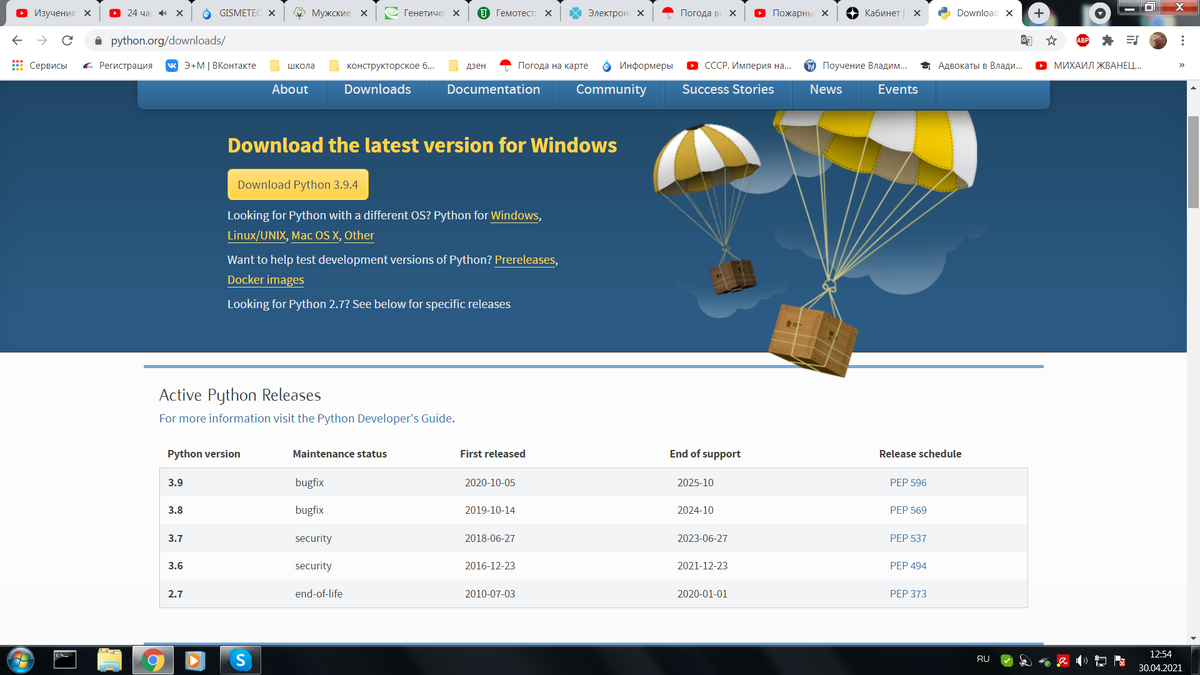Open the Chrome profile avatar

(1158, 41)
